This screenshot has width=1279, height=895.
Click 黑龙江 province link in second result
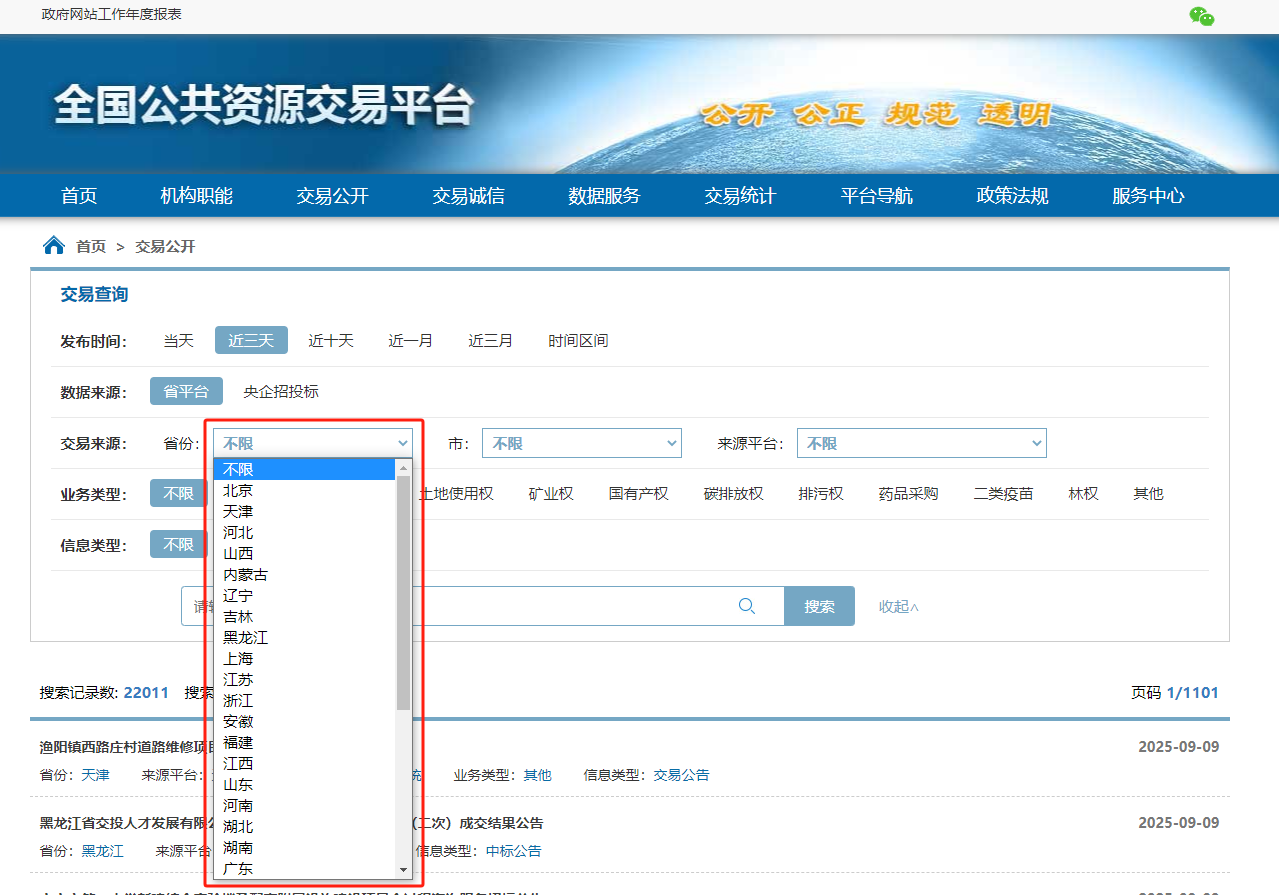coord(102,851)
